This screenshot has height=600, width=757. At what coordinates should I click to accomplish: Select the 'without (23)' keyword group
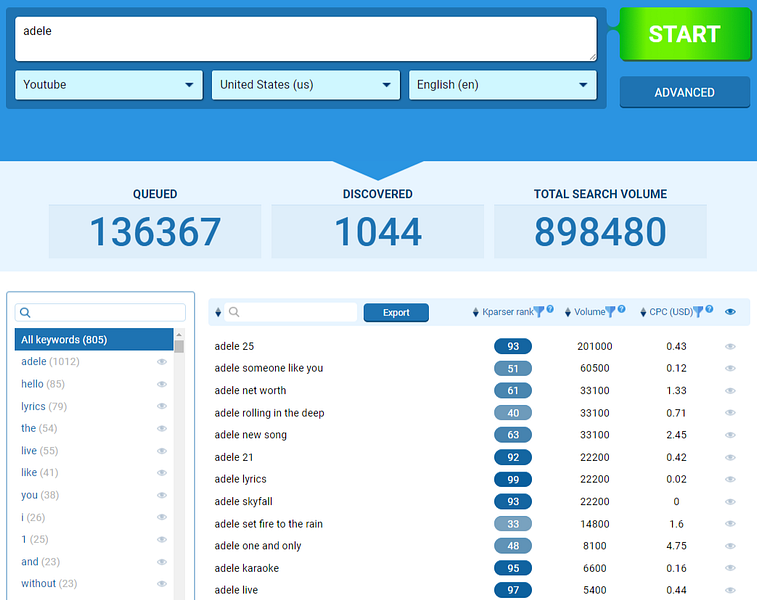point(49,584)
